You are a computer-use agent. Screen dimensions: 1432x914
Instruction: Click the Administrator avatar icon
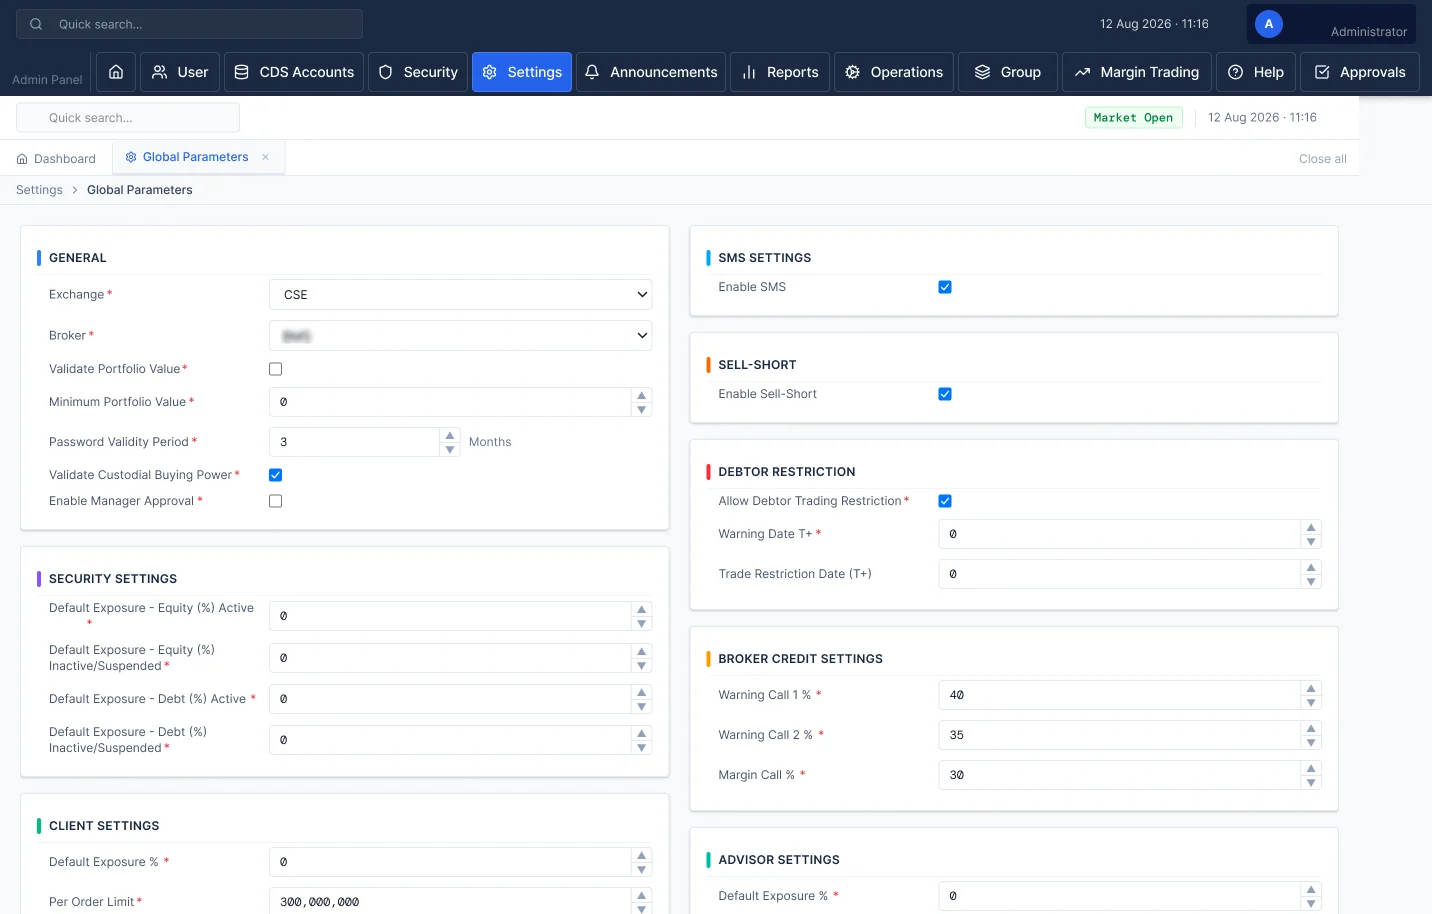(x=1269, y=24)
